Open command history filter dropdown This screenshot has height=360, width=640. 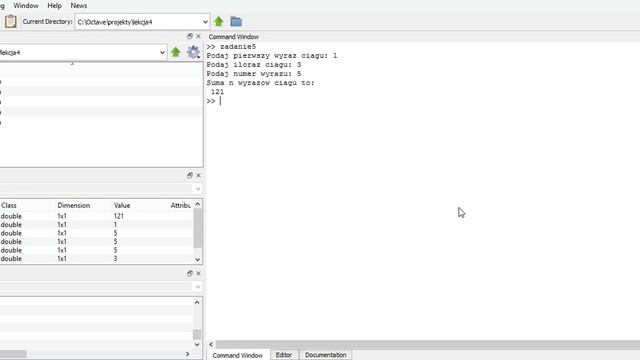(198, 287)
